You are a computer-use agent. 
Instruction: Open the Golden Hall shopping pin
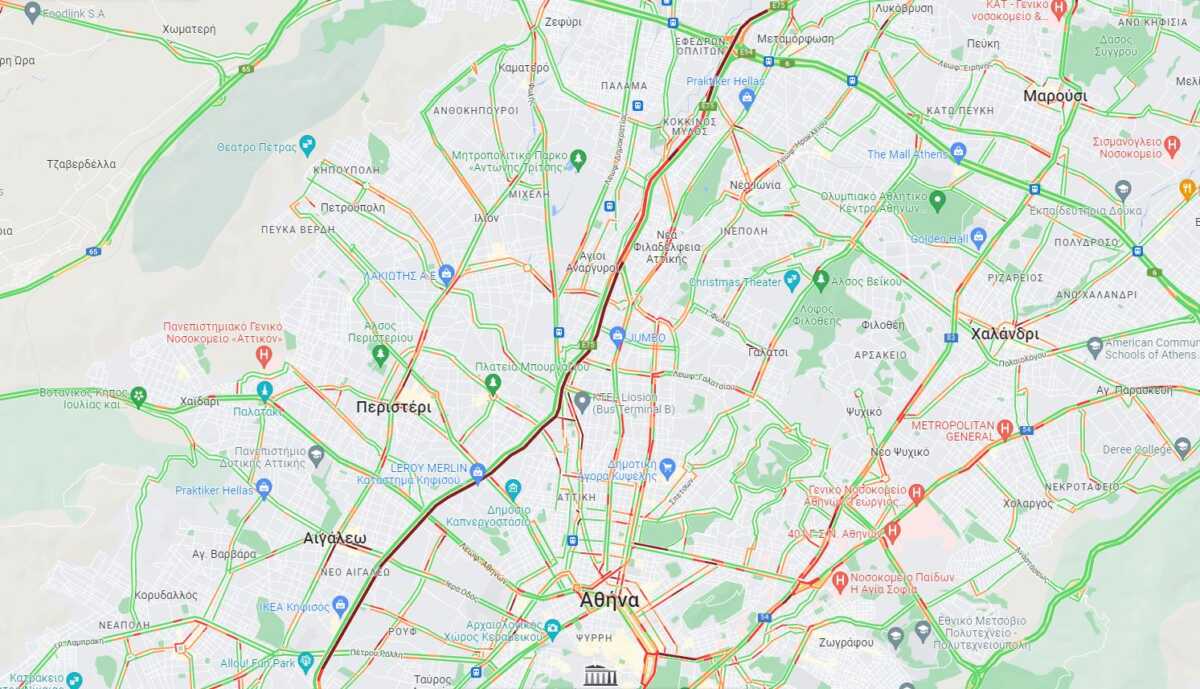978,238
